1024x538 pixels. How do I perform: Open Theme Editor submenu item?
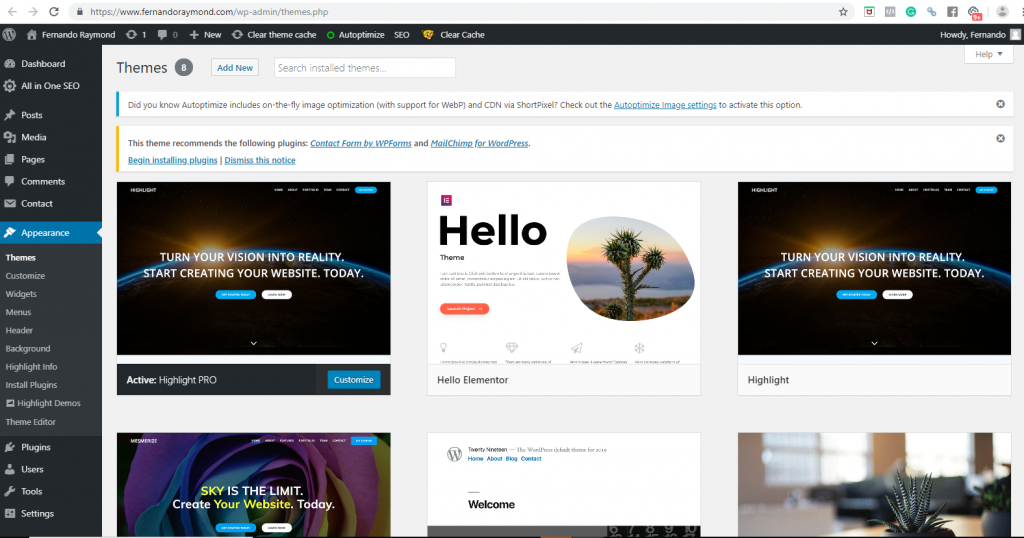[31, 422]
